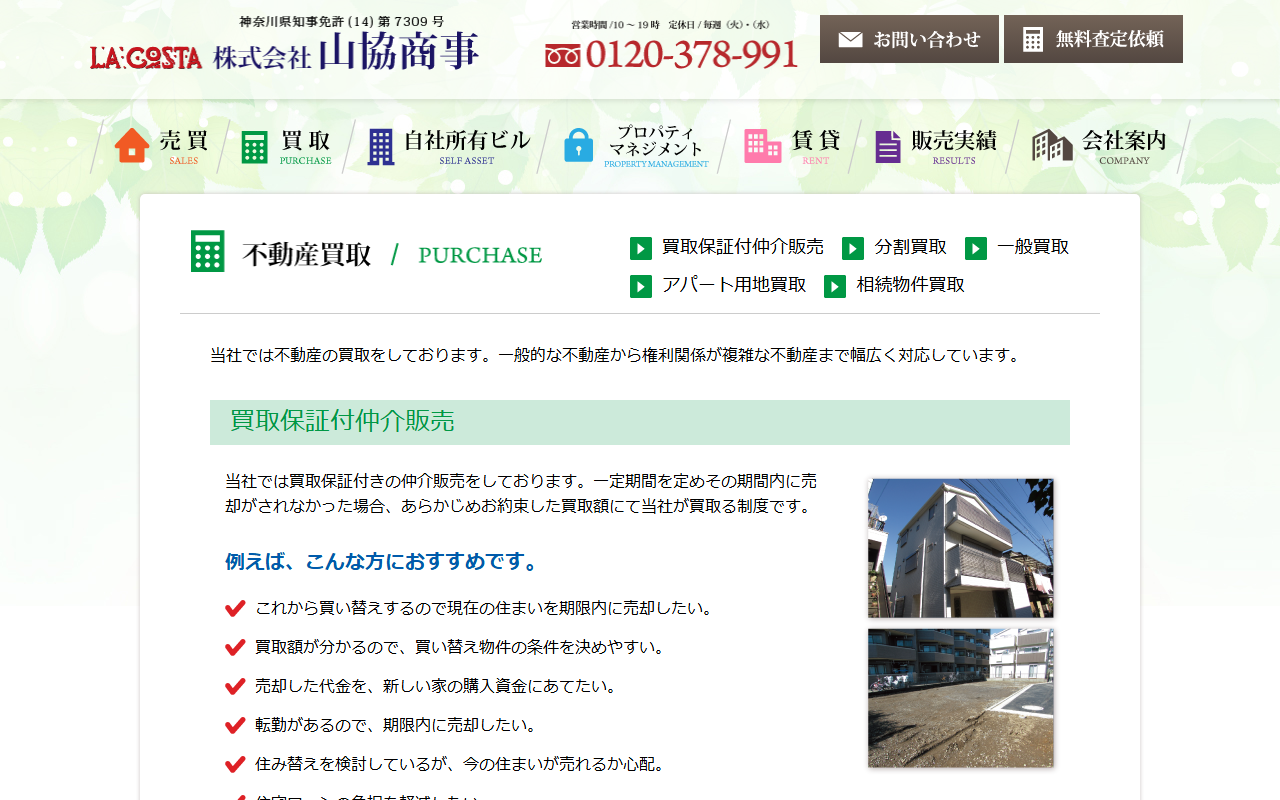
Task: Click the 不動産買取 / PURCHASE page title
Action: tap(366, 253)
